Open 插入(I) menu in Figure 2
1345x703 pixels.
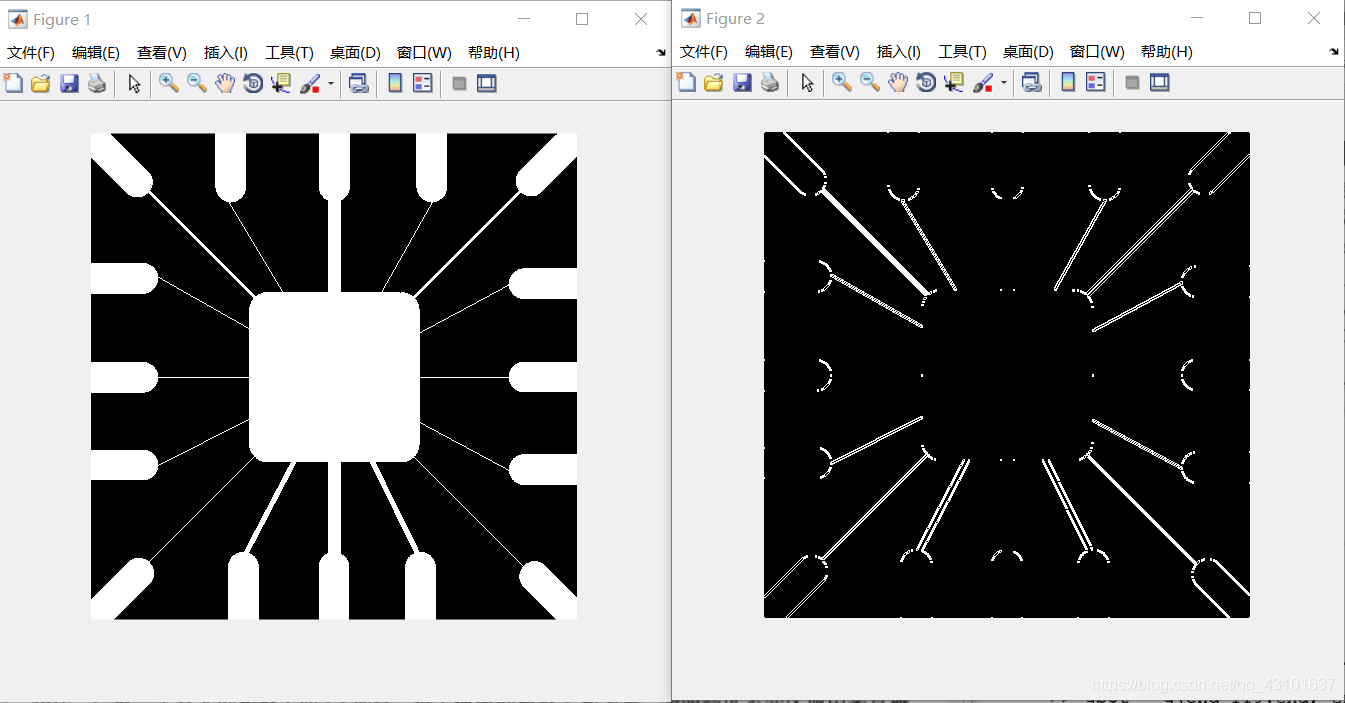click(899, 52)
